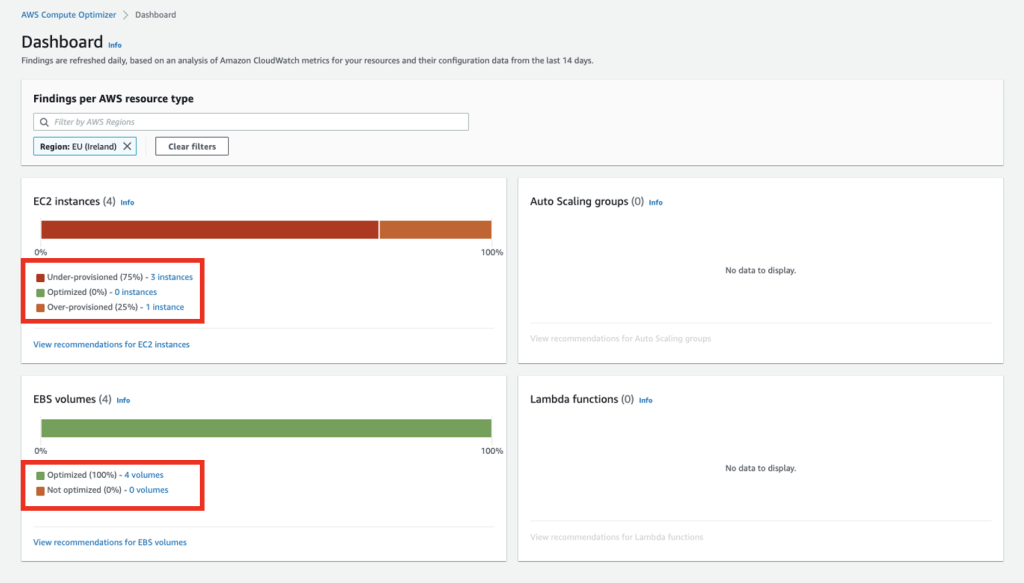
Task: Open the AWS Compute Optimizer breadcrumb link
Action: (68, 15)
